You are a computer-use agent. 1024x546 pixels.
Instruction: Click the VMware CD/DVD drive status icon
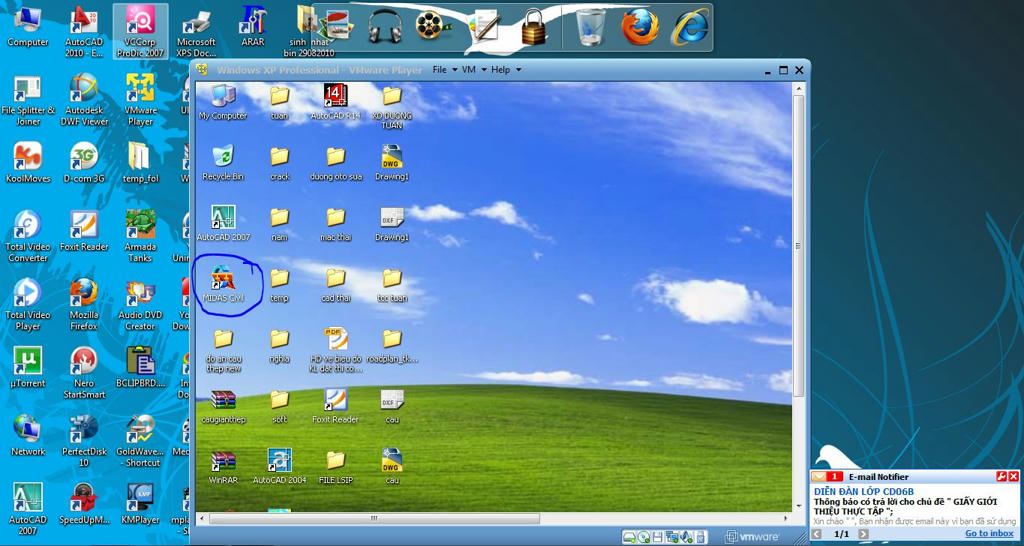[x=644, y=537]
